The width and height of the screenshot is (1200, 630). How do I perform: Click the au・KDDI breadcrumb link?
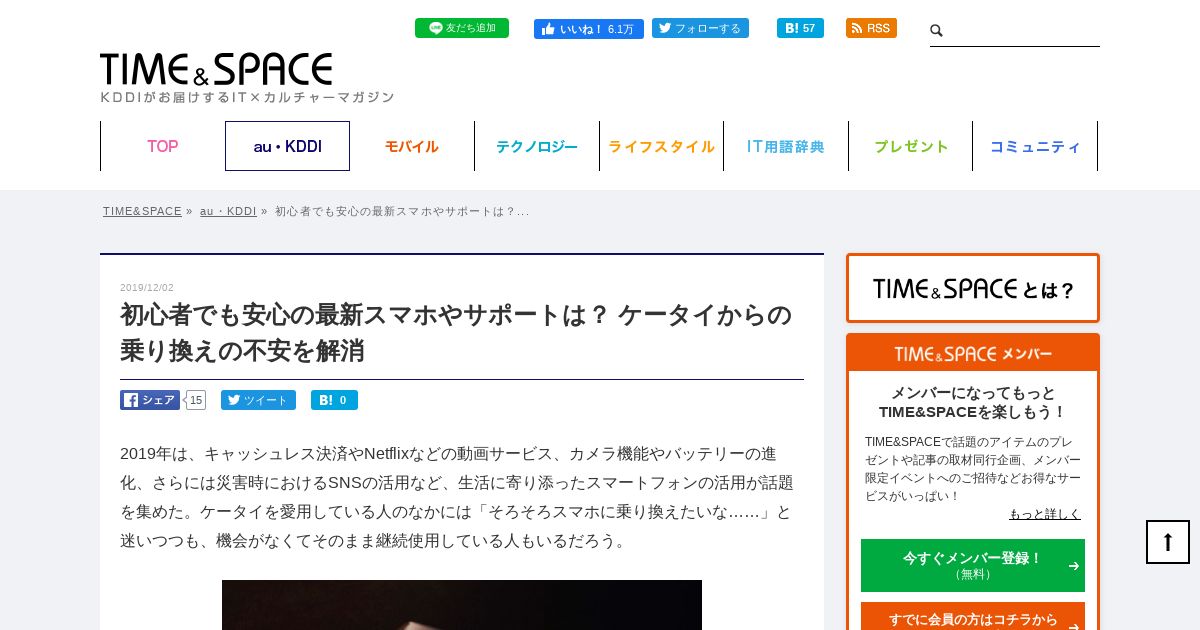point(228,211)
